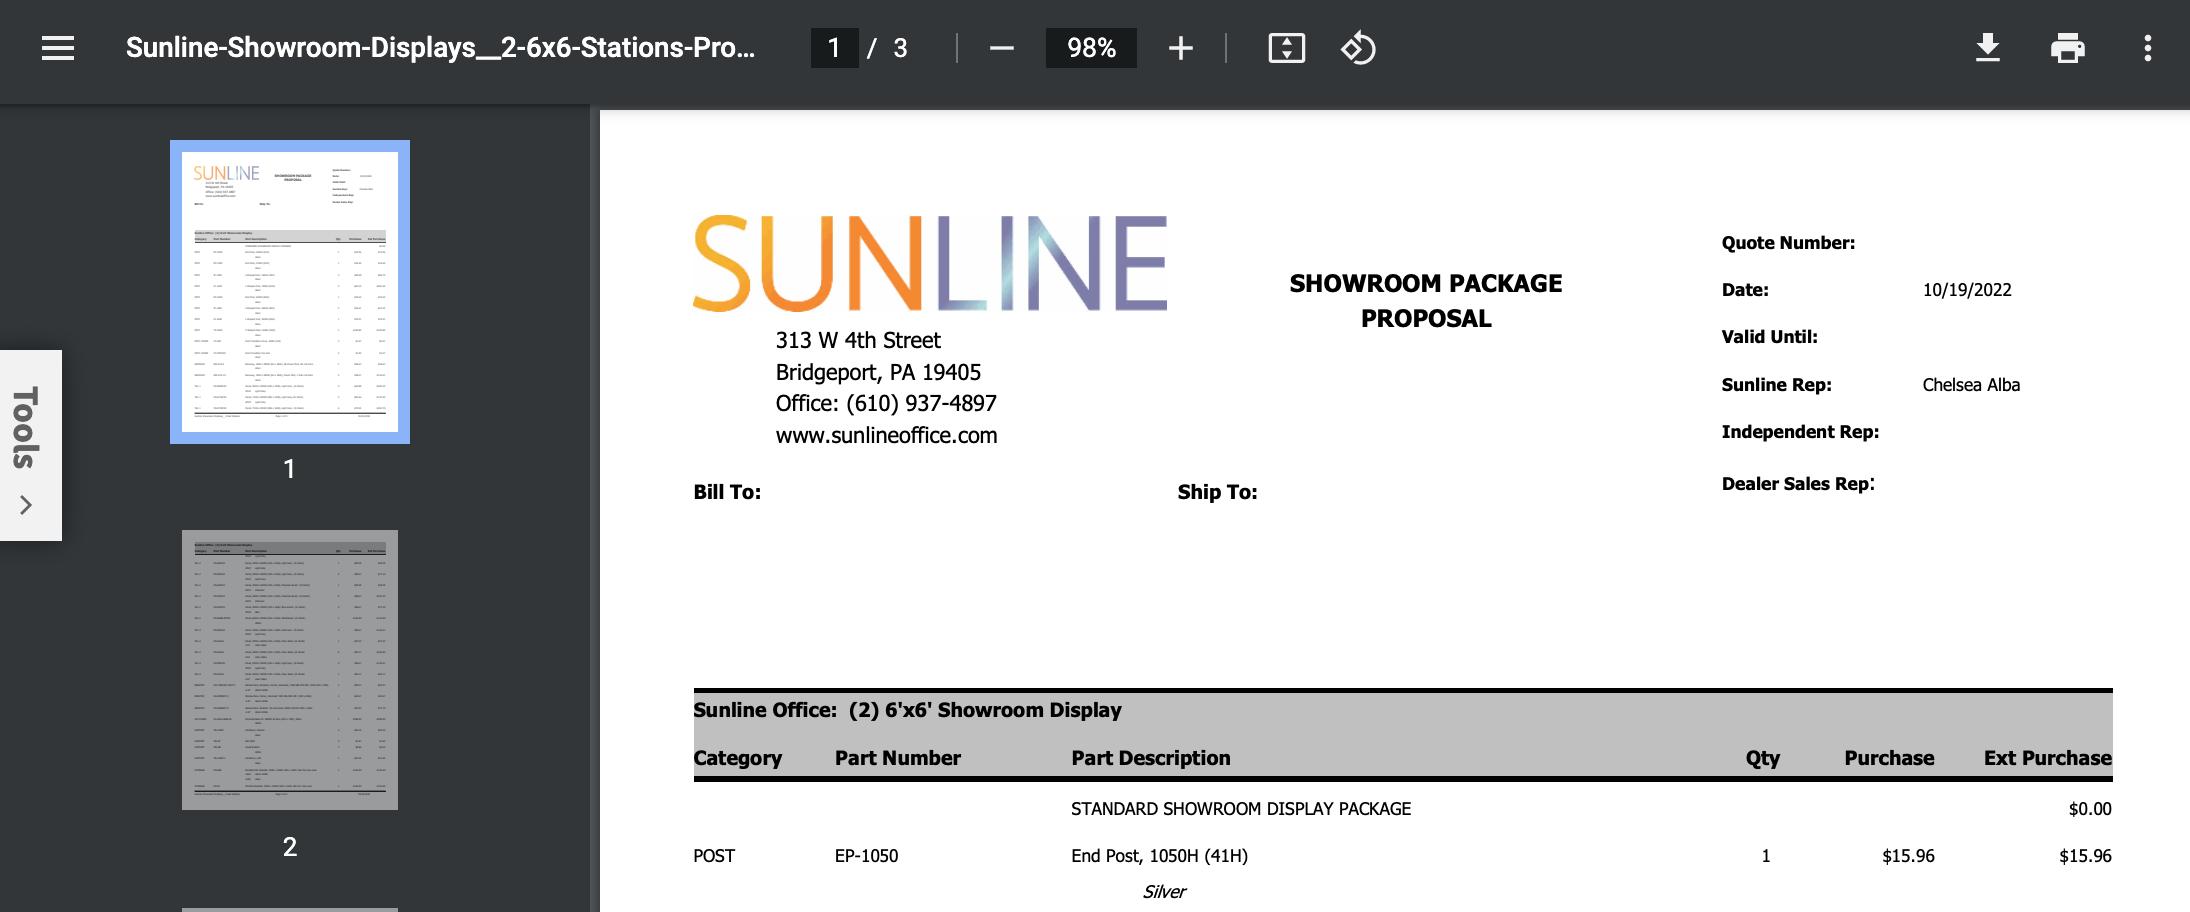
Task: Click the www.sunlineoffice.com web address
Action: click(886, 435)
